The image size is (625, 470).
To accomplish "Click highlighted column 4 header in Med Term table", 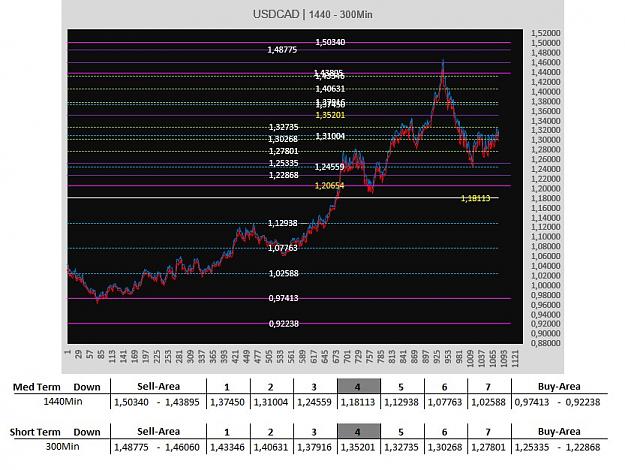I will (359, 386).
